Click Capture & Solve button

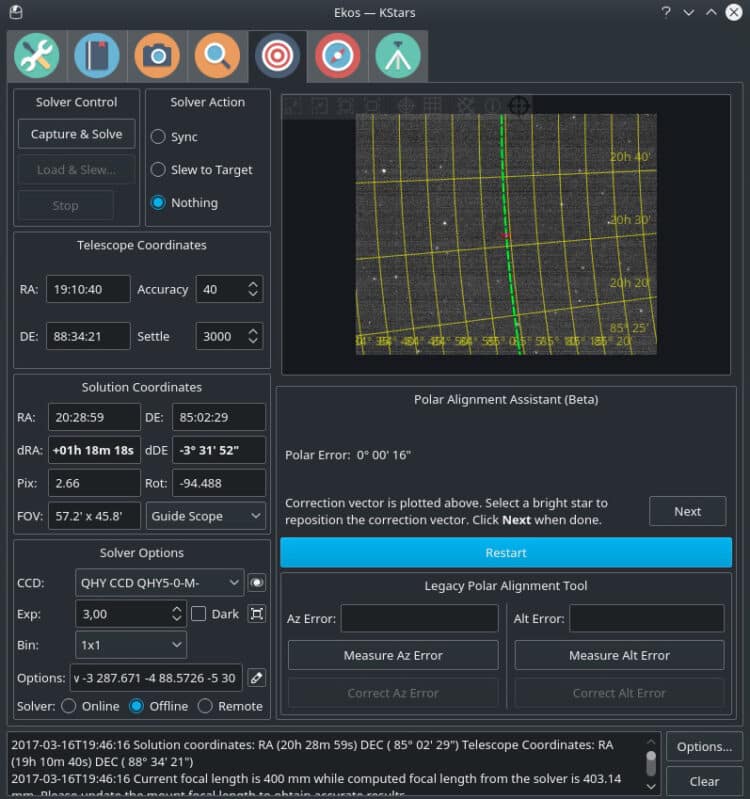[76, 134]
